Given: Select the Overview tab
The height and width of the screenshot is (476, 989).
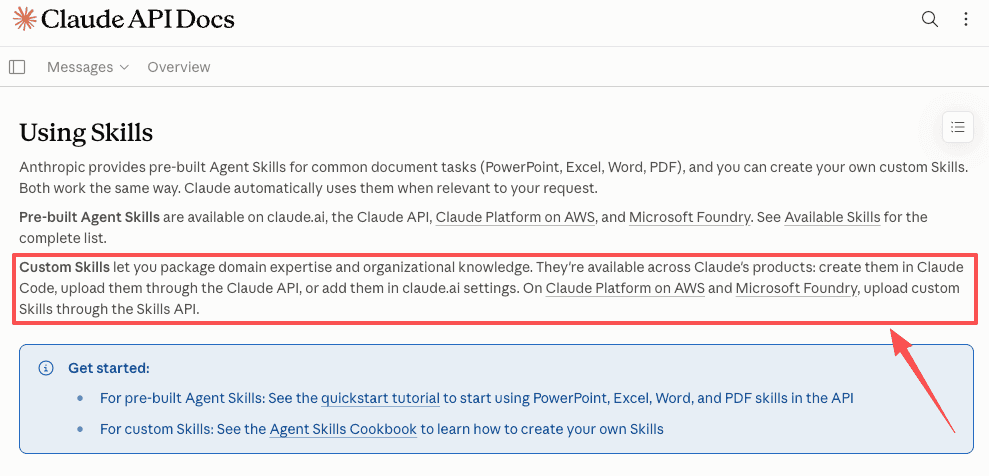Looking at the screenshot, I should pos(178,67).
